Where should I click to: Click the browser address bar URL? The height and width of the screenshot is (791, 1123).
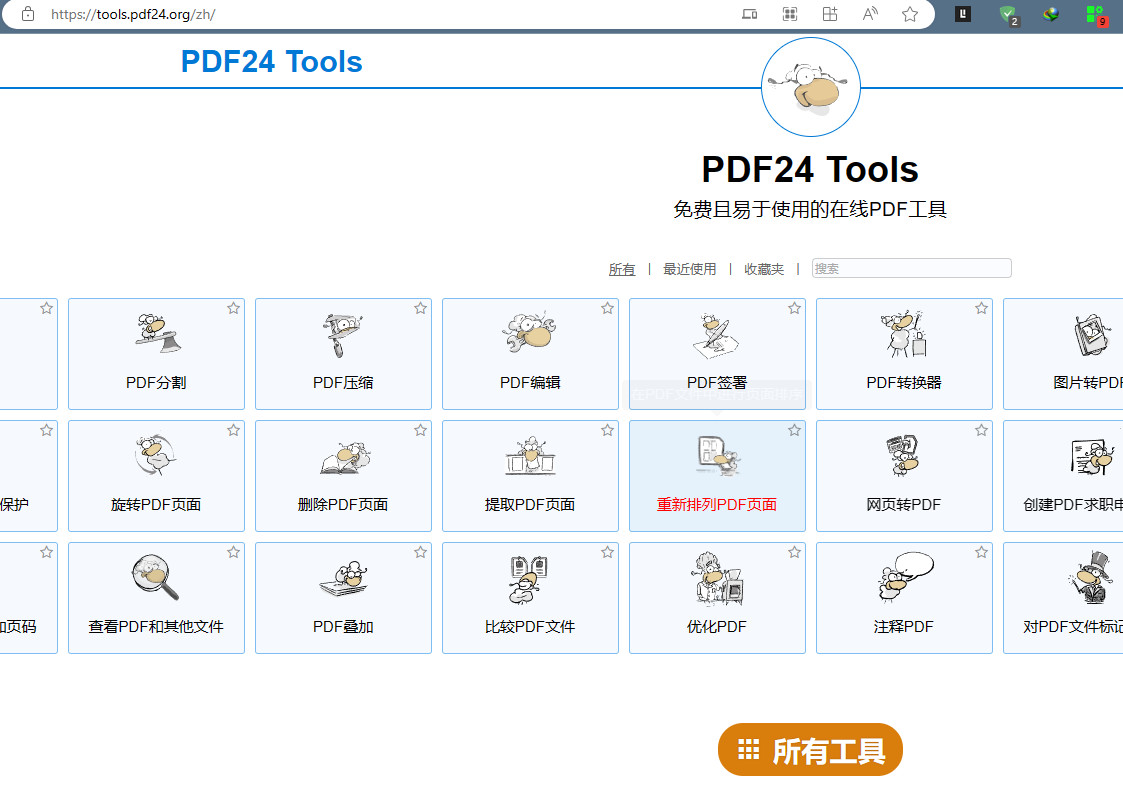[133, 14]
